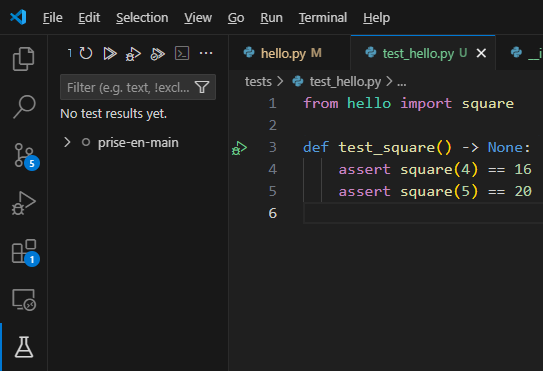The image size is (543, 371).
Task: Run all tests
Action: [x=110, y=53]
